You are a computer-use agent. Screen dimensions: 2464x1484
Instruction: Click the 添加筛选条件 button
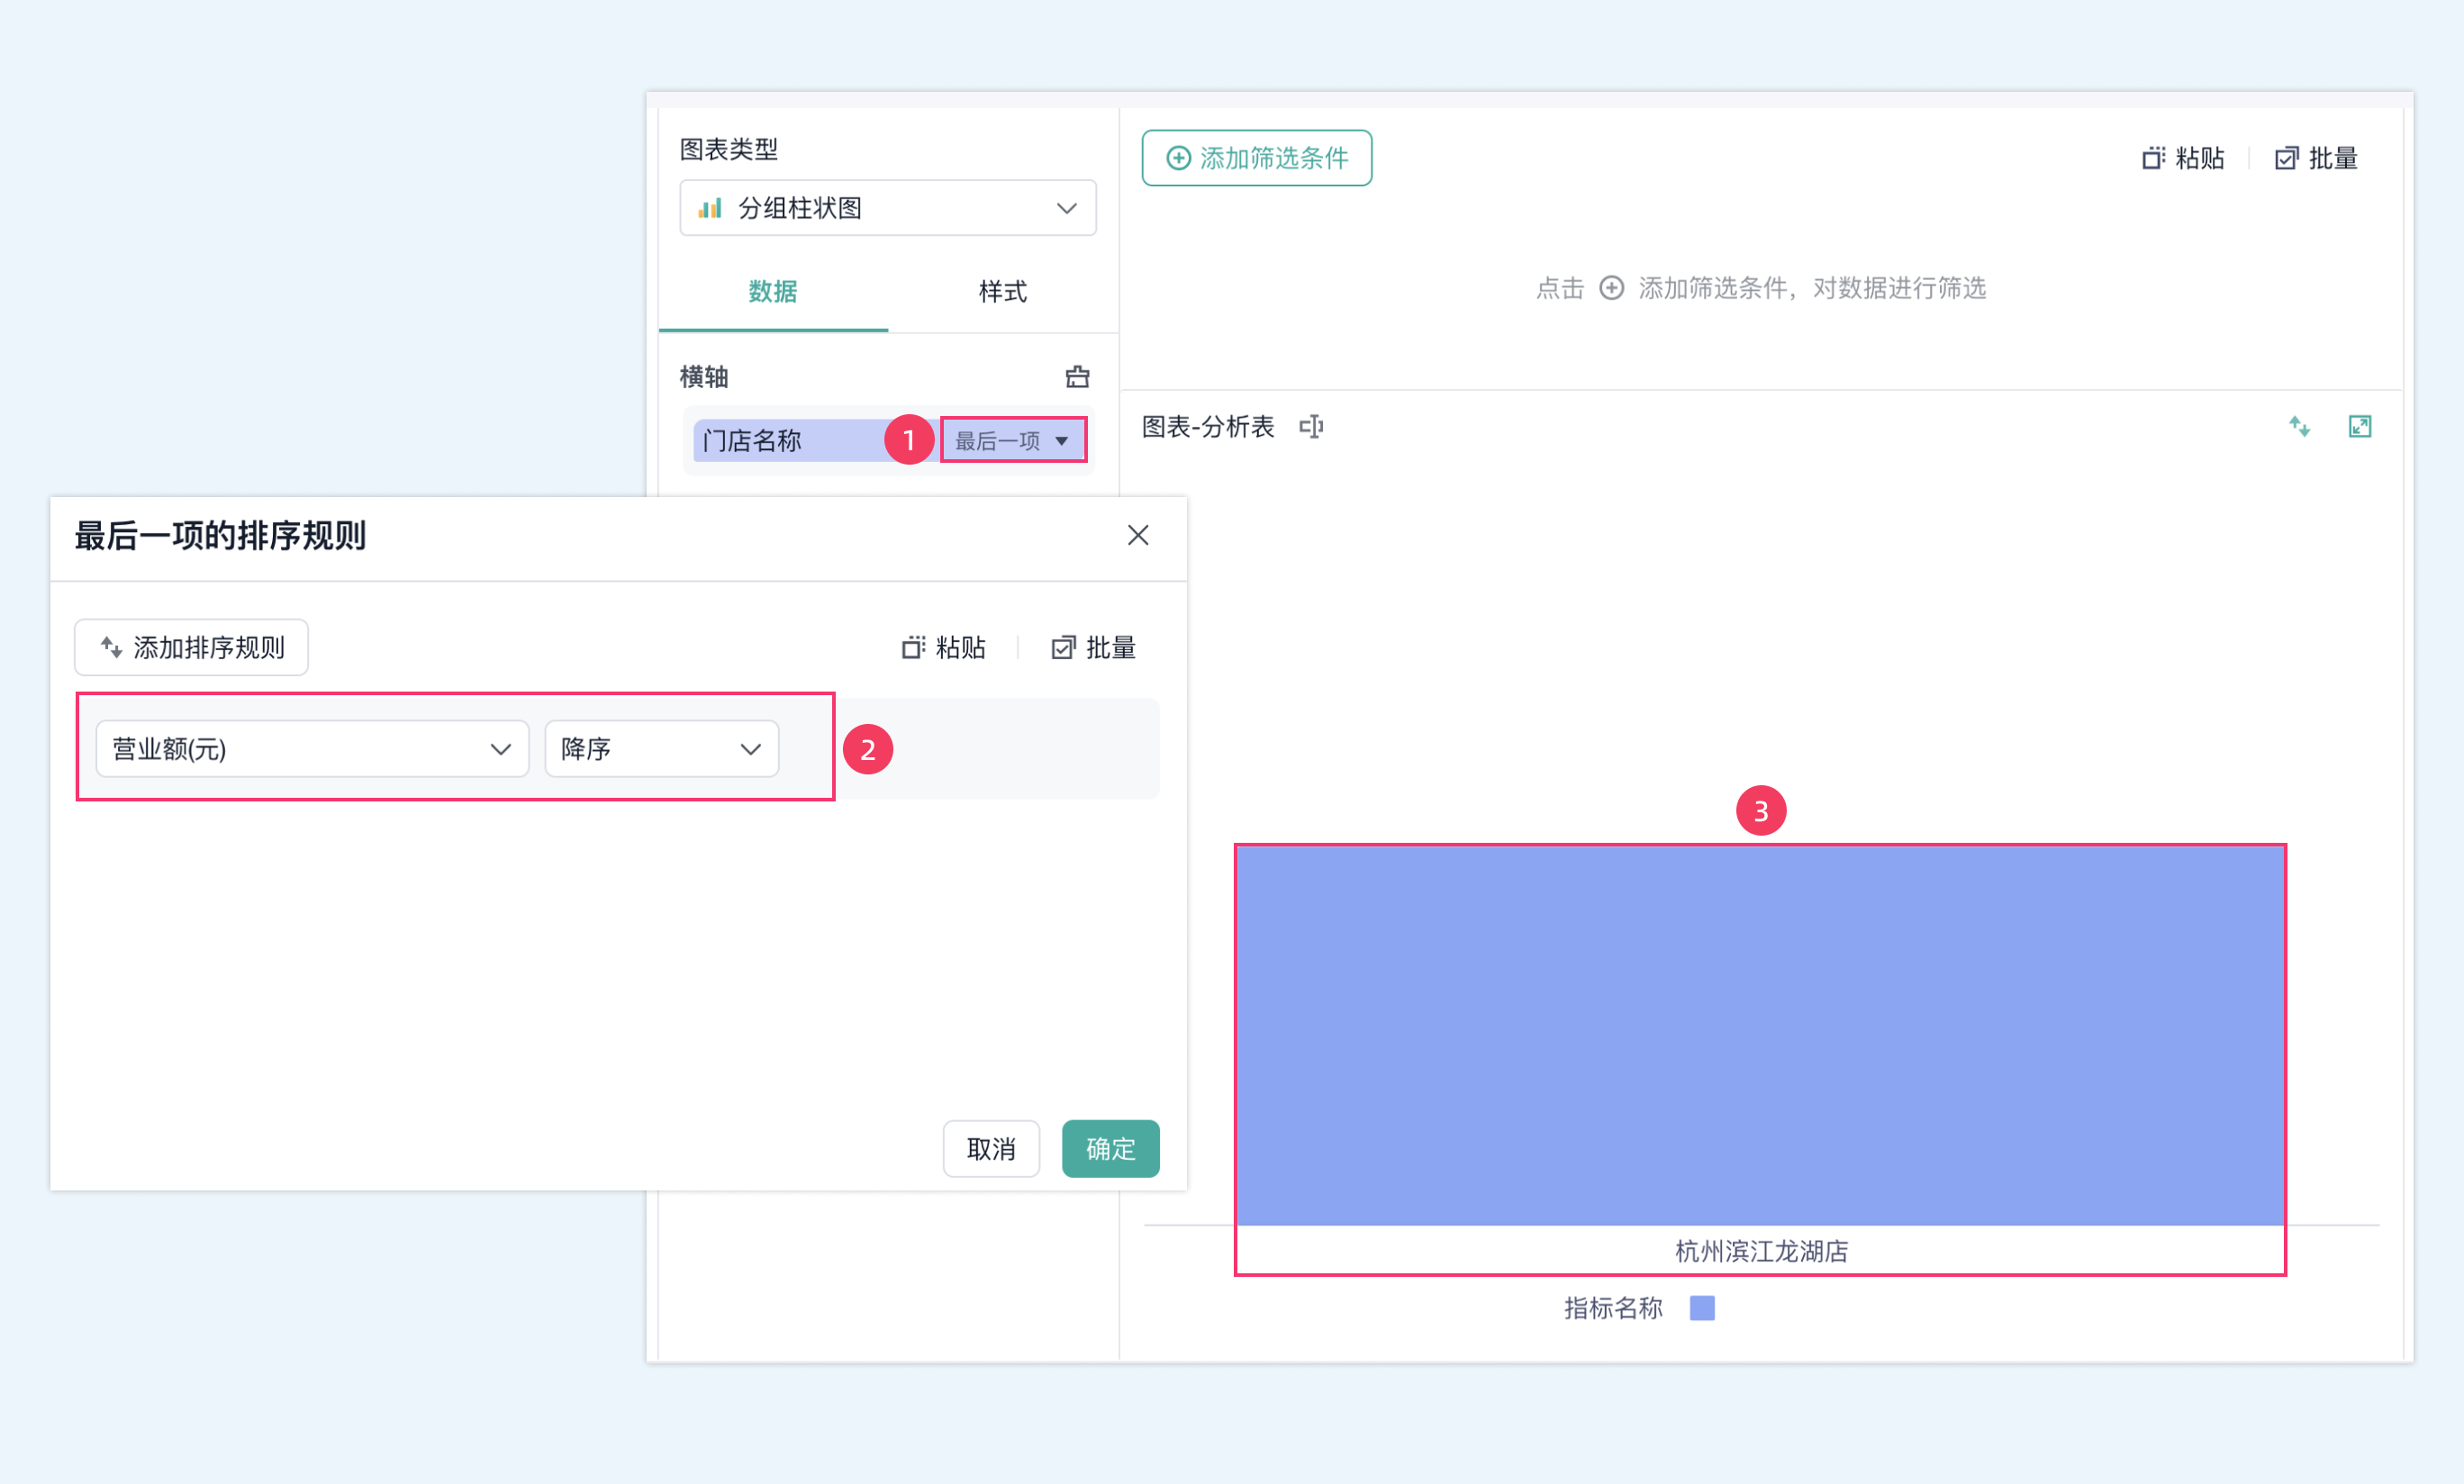pyautogui.click(x=1257, y=158)
